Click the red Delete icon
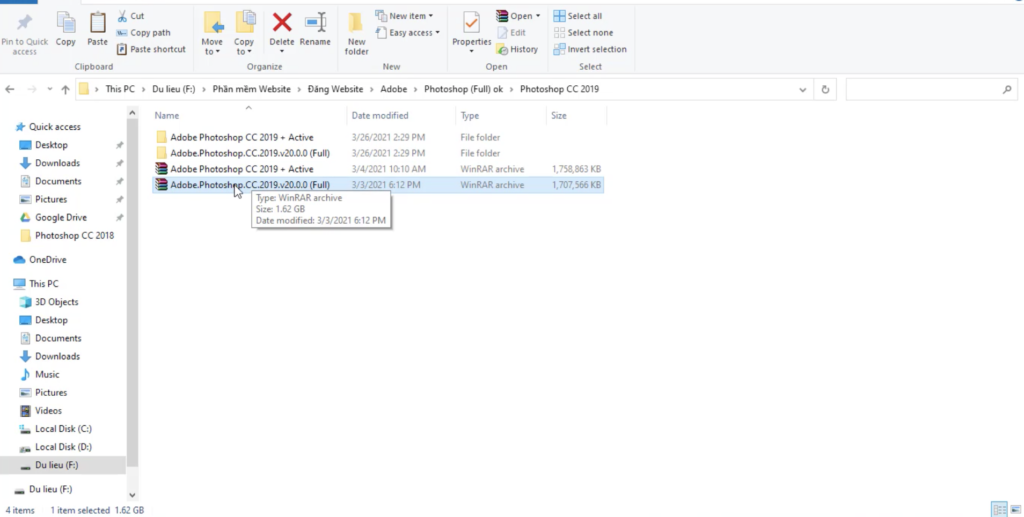The image size is (1024, 517). click(282, 22)
